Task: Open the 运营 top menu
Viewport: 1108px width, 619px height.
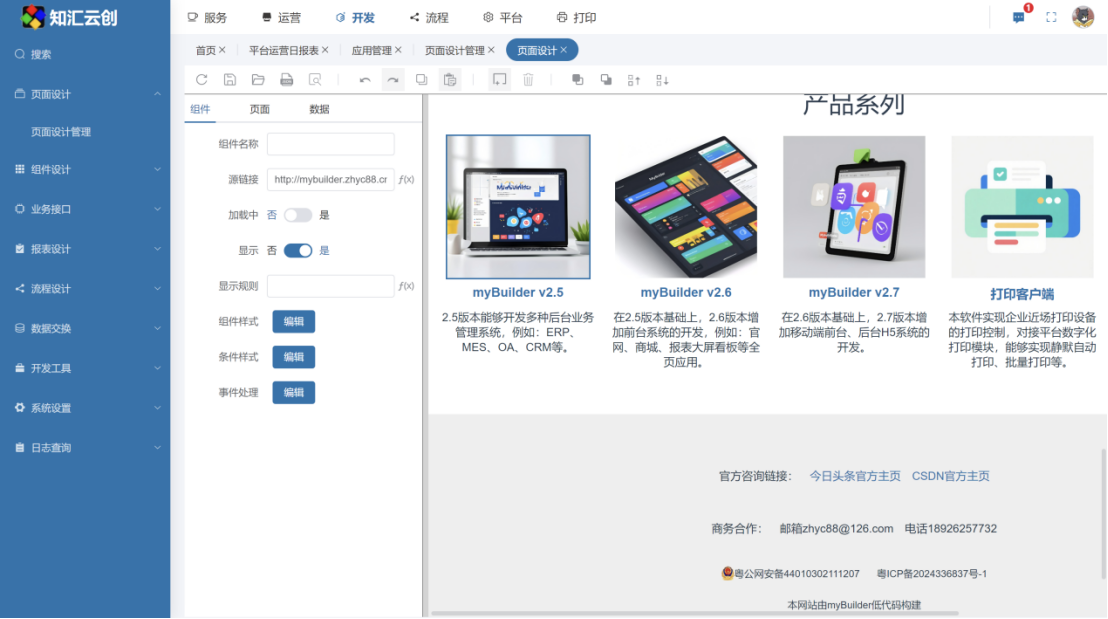Action: (x=281, y=18)
